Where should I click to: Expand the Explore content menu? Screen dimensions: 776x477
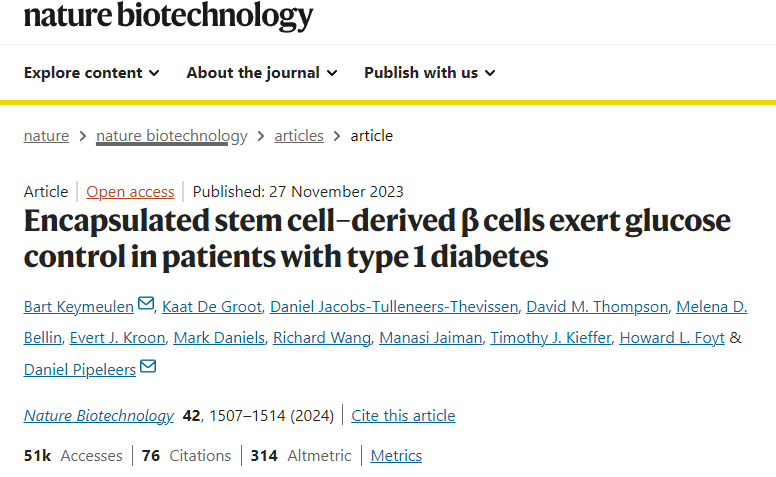pos(91,72)
